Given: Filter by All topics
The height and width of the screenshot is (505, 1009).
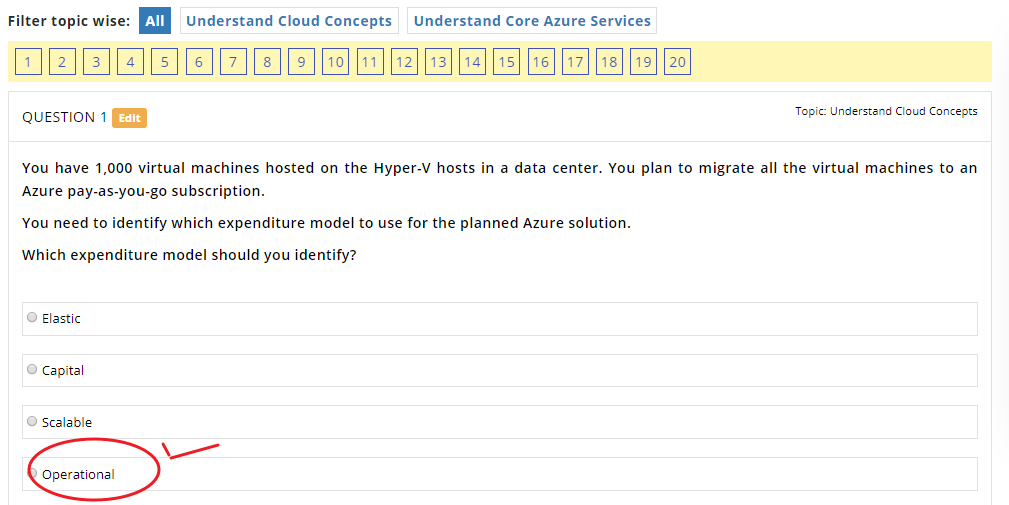Looking at the screenshot, I should (x=155, y=21).
